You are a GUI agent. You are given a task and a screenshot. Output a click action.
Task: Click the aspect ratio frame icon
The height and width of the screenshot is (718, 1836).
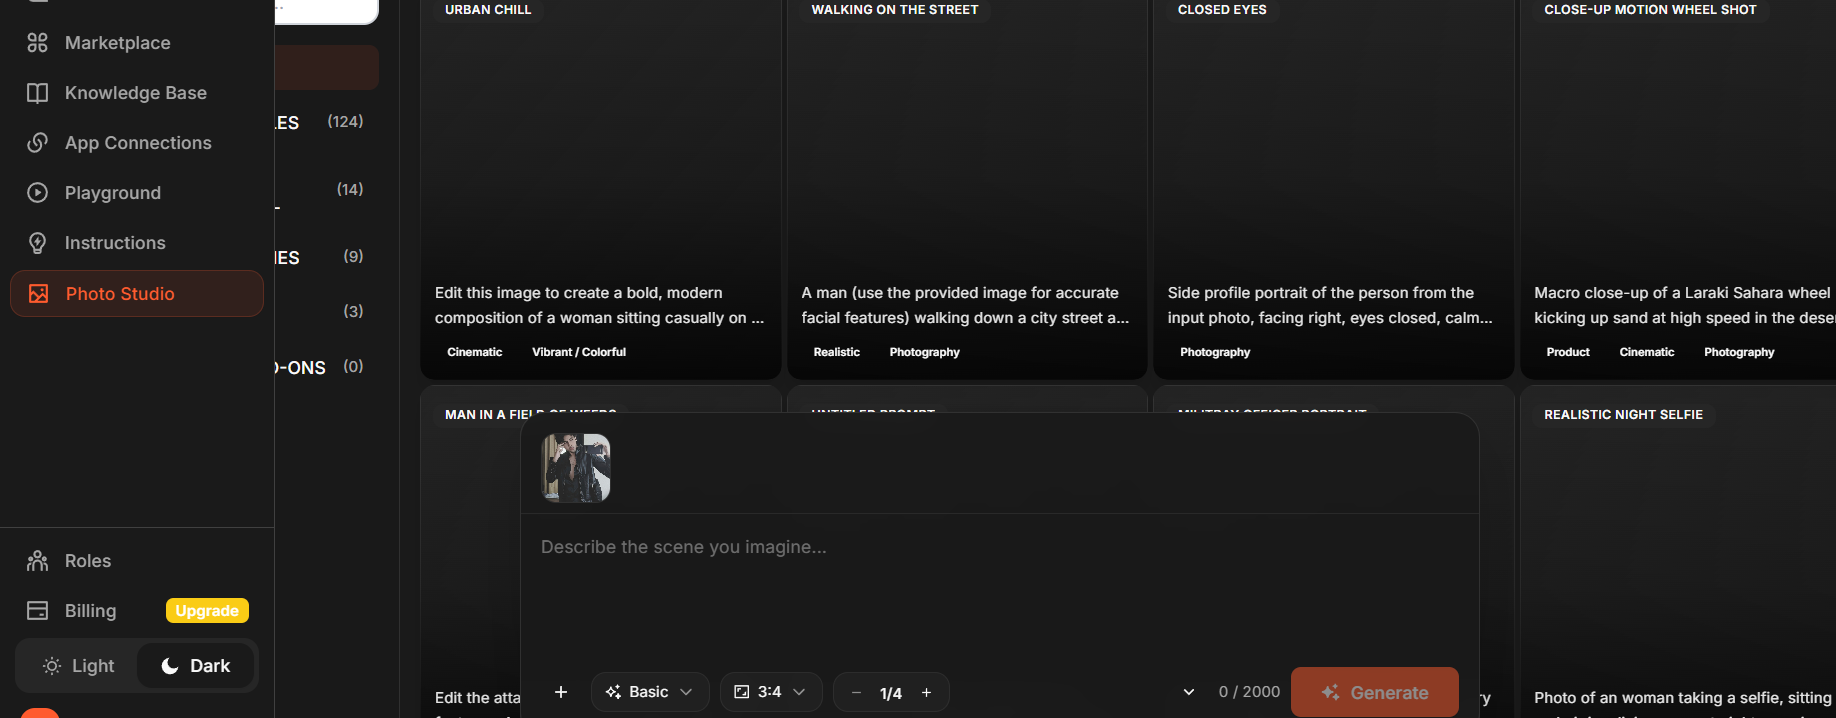point(742,692)
